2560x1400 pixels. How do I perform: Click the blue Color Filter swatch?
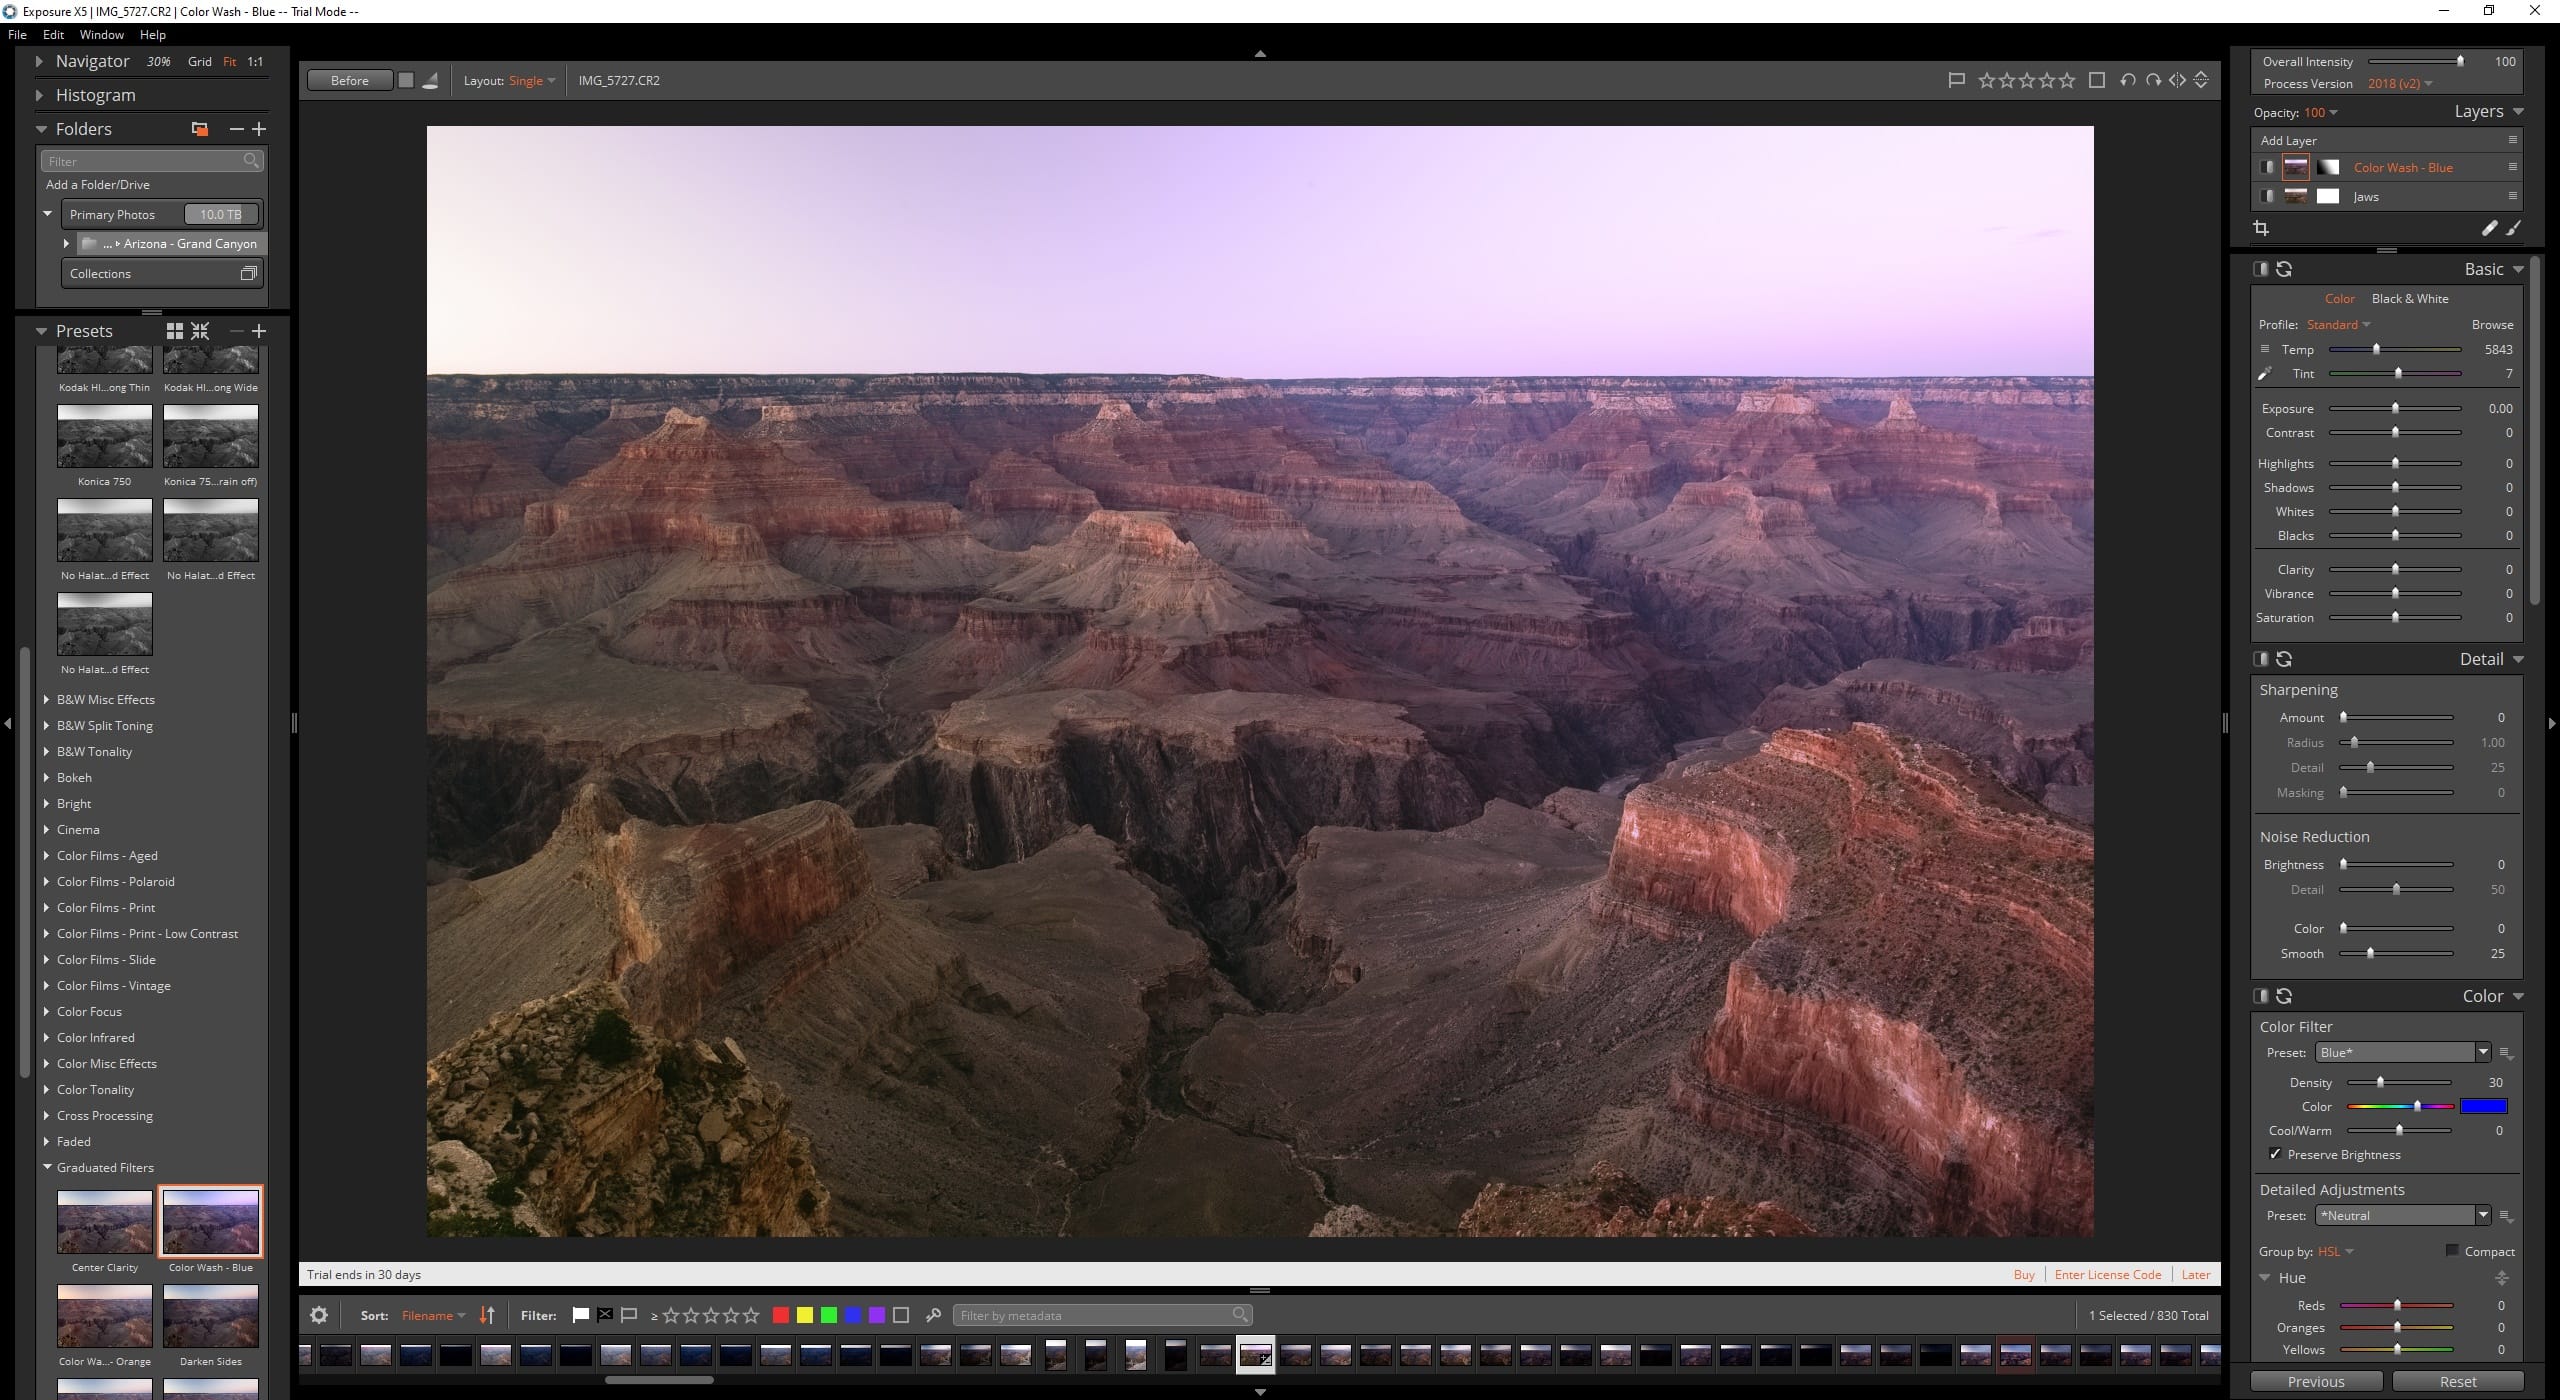2483,1106
